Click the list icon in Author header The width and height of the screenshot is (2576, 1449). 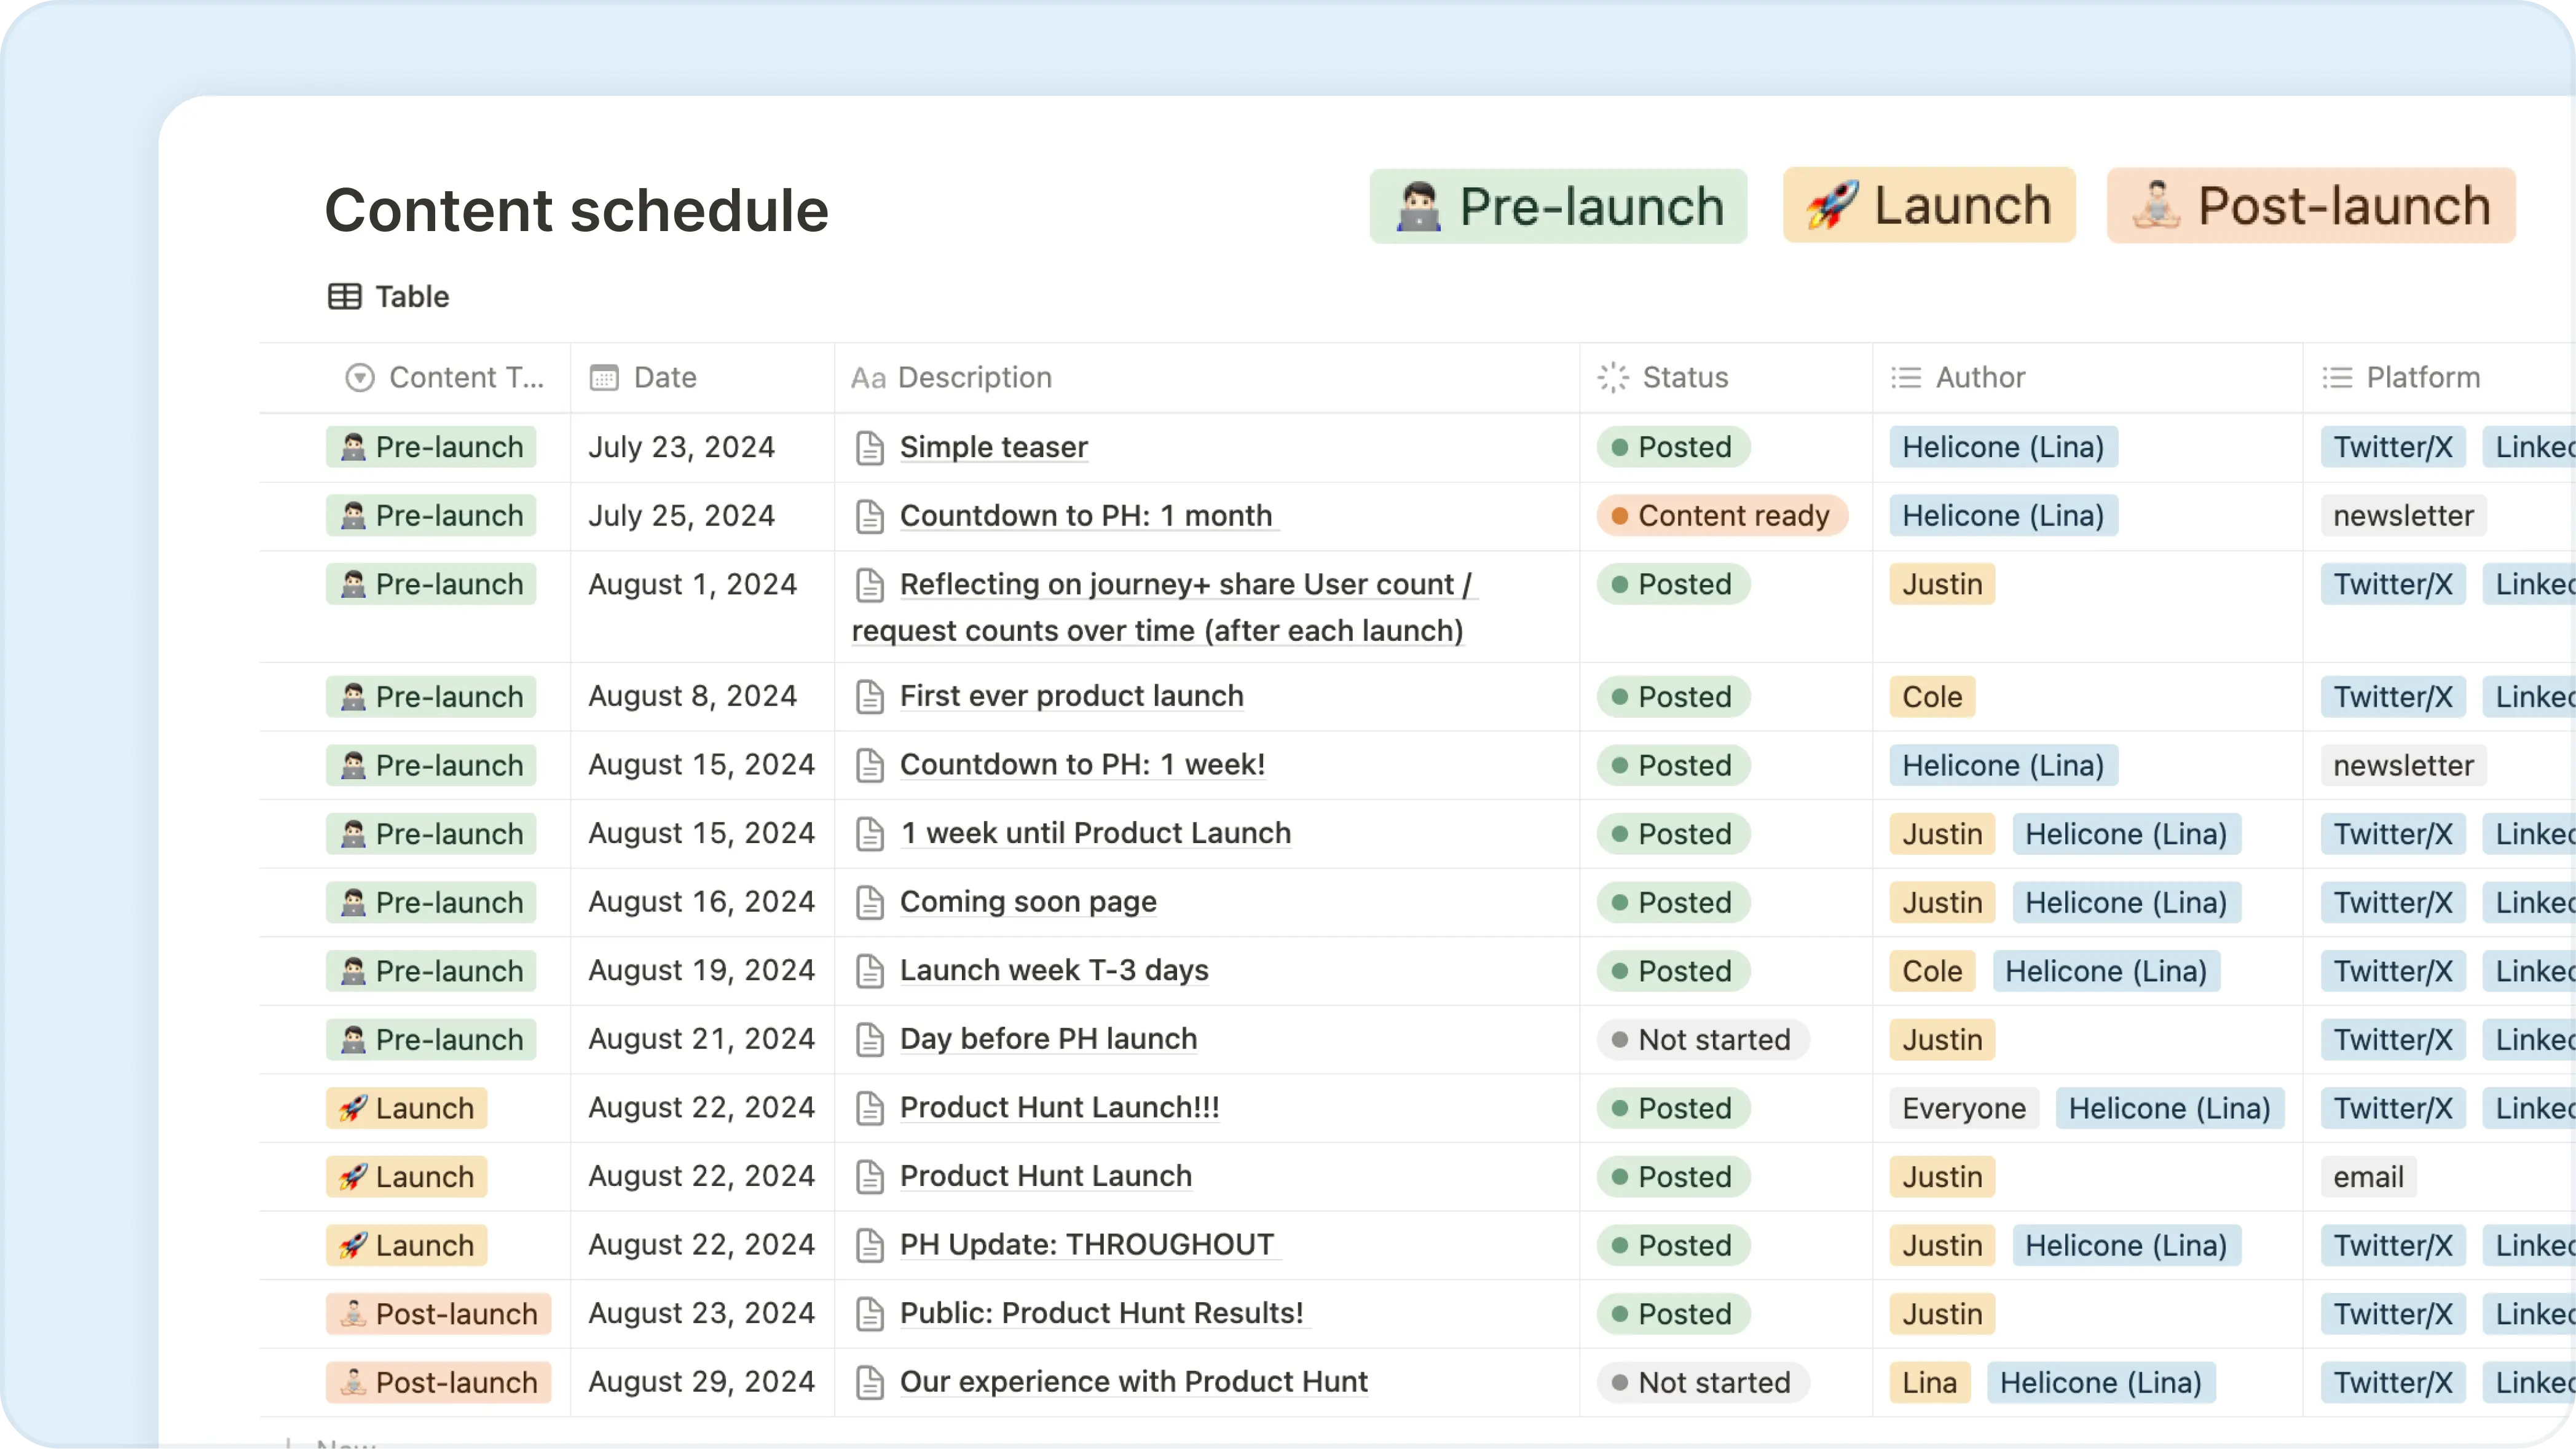pyautogui.click(x=1906, y=378)
